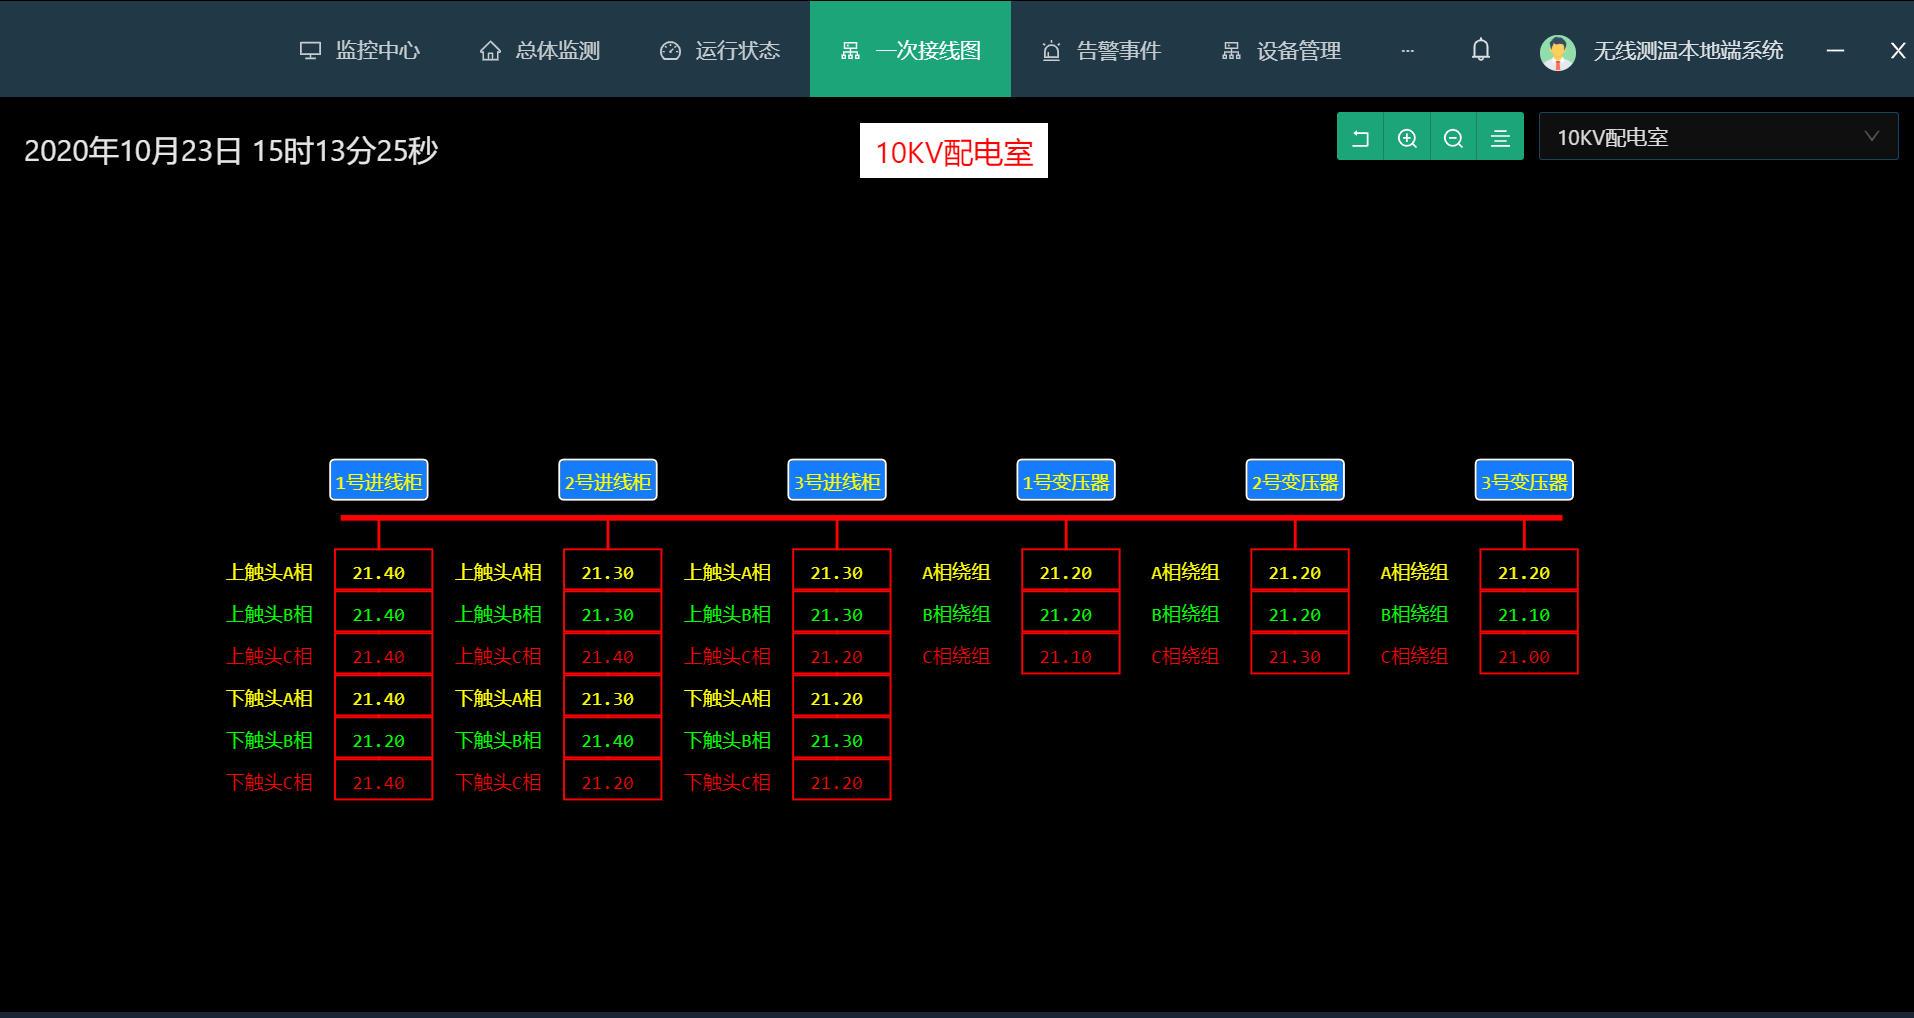Open the 1号进线柜 panel
The height and width of the screenshot is (1018, 1914).
(379, 480)
